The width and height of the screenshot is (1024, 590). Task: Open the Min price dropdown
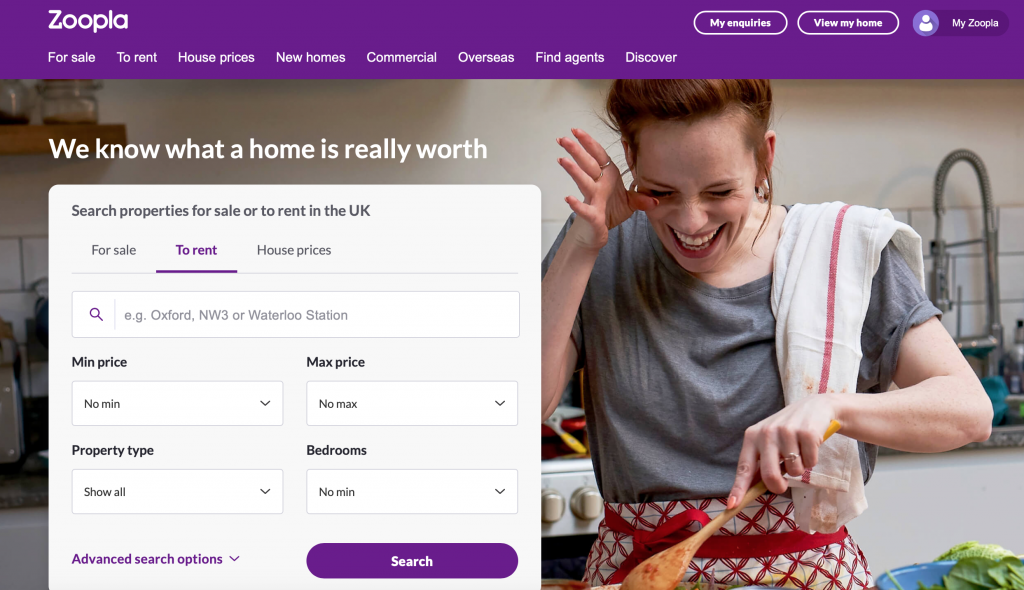point(177,403)
